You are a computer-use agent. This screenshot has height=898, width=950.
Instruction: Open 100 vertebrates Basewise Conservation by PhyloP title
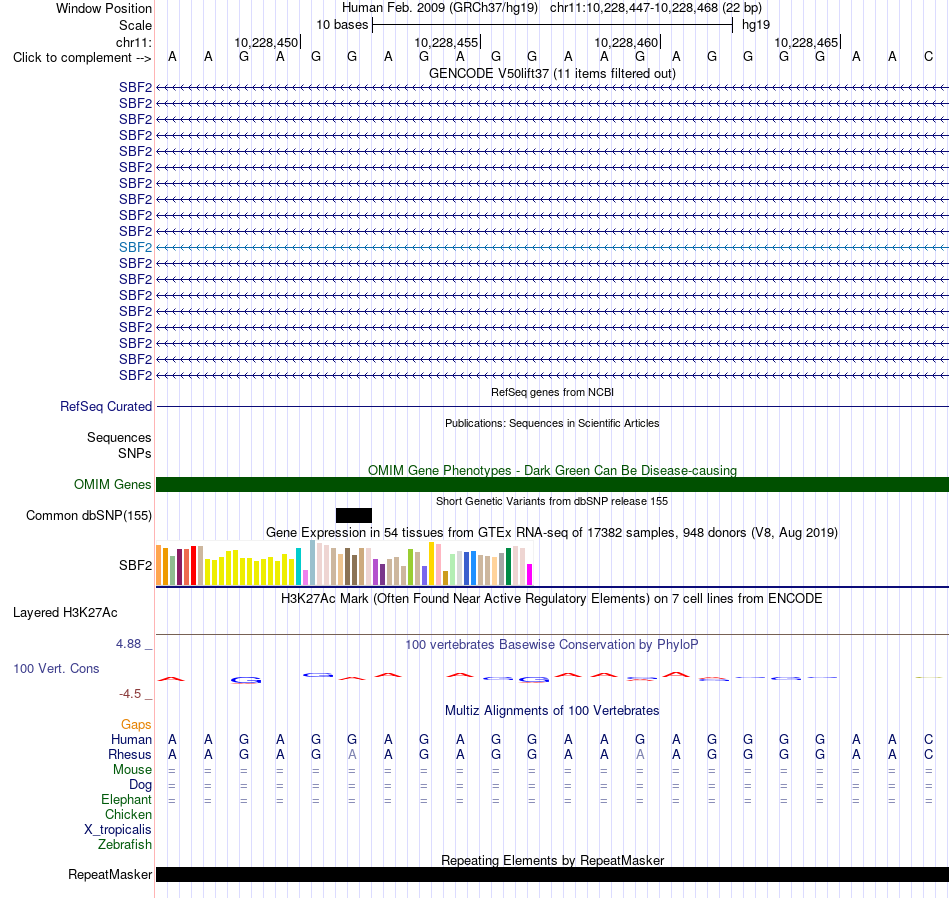(x=552, y=645)
